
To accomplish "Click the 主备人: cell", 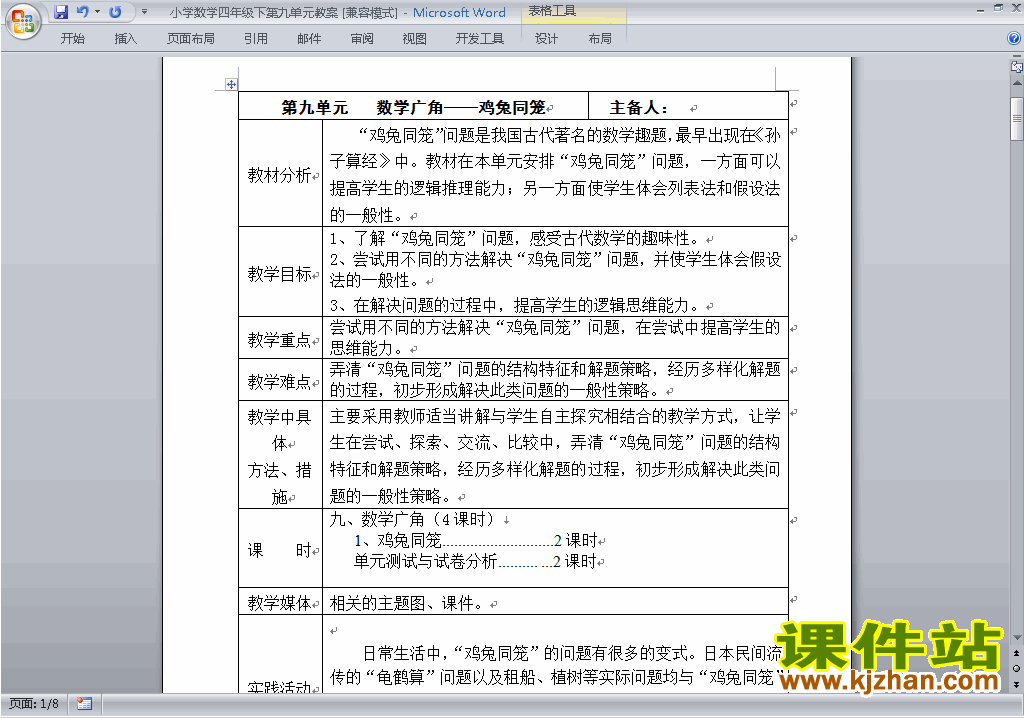I will coord(688,106).
